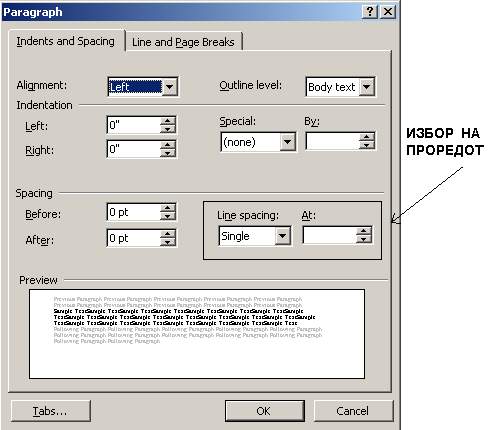Viewport: 500px width, 430px height.
Task: Expand the Line spacing dropdown
Action: pyautogui.click(x=283, y=236)
